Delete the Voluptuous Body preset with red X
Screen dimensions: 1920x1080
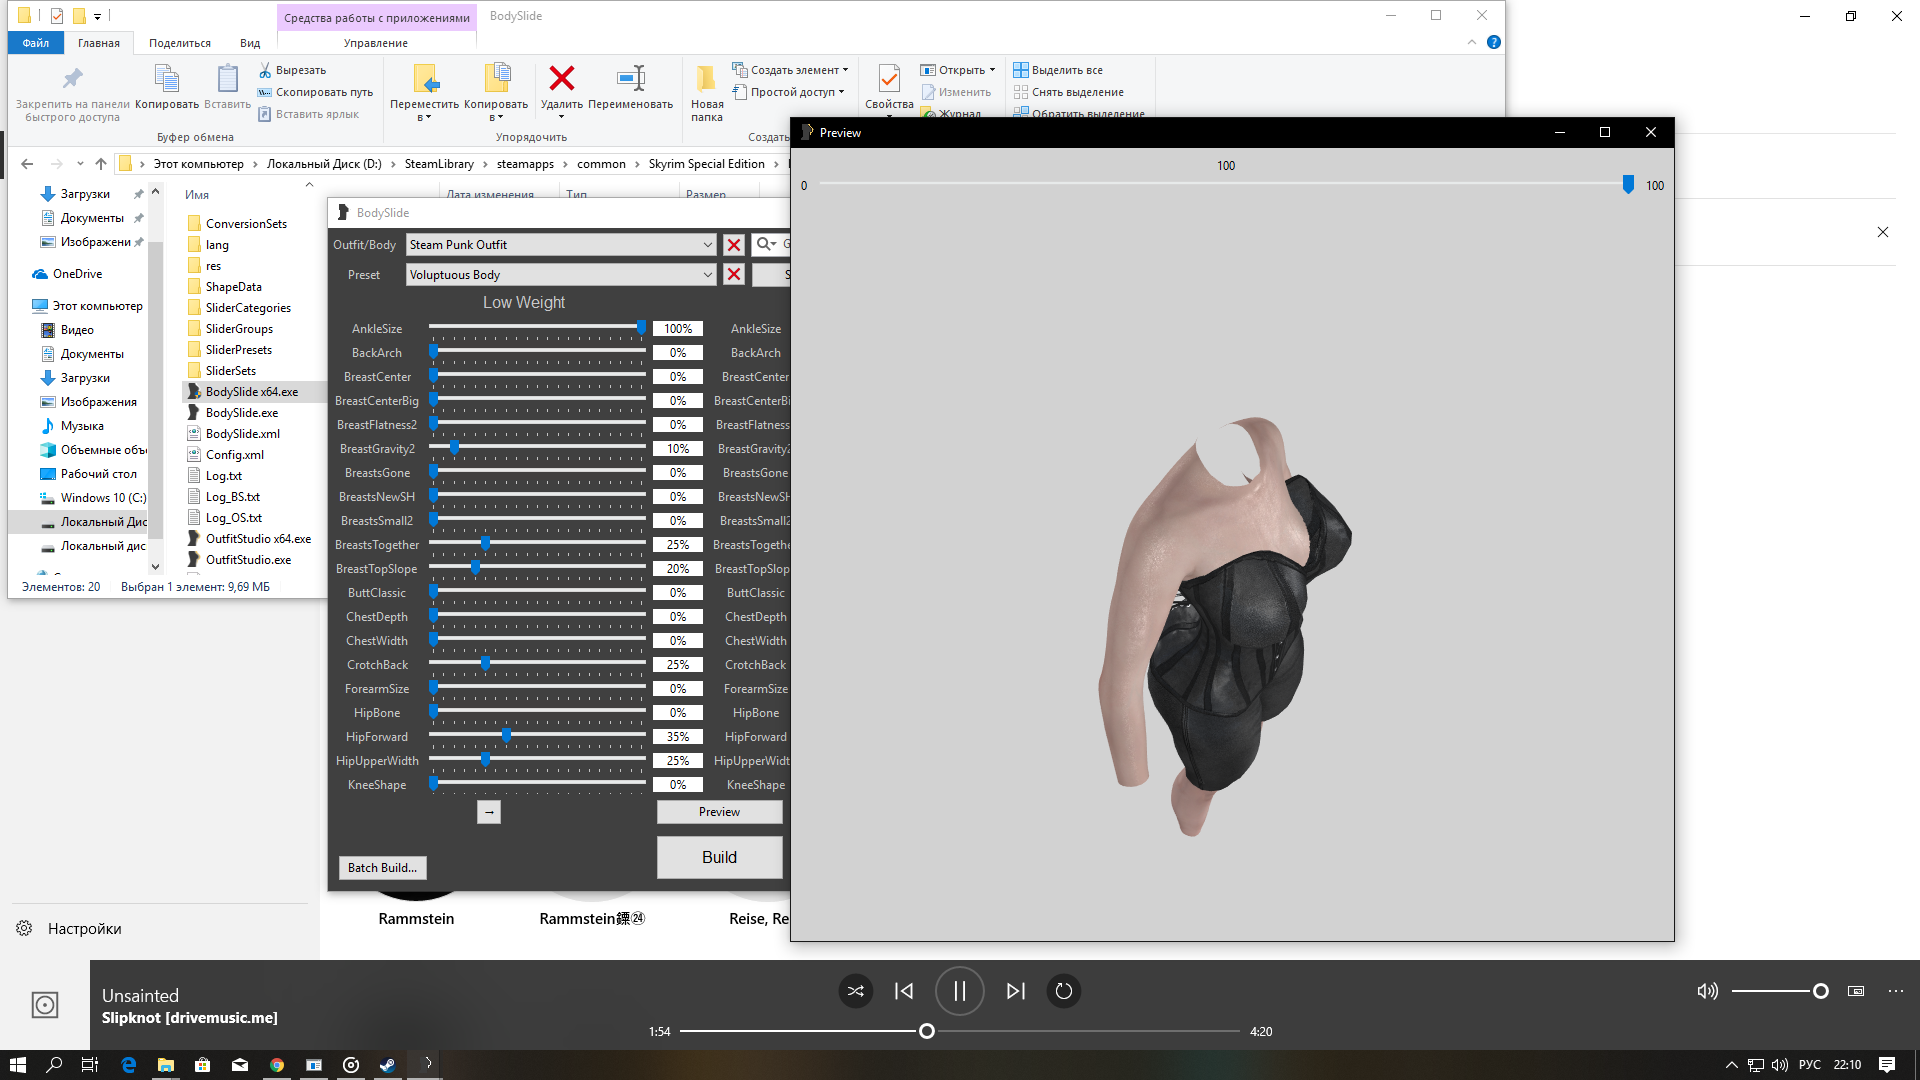coord(734,275)
